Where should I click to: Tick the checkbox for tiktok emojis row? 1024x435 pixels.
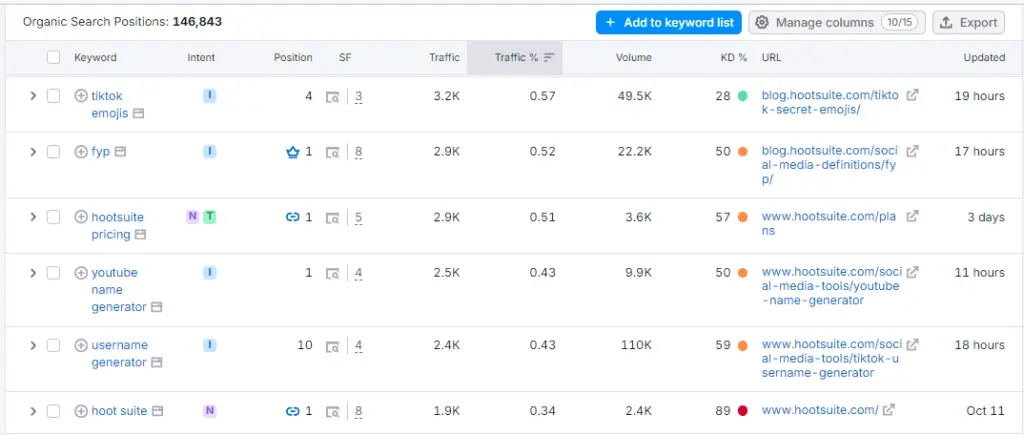point(53,96)
